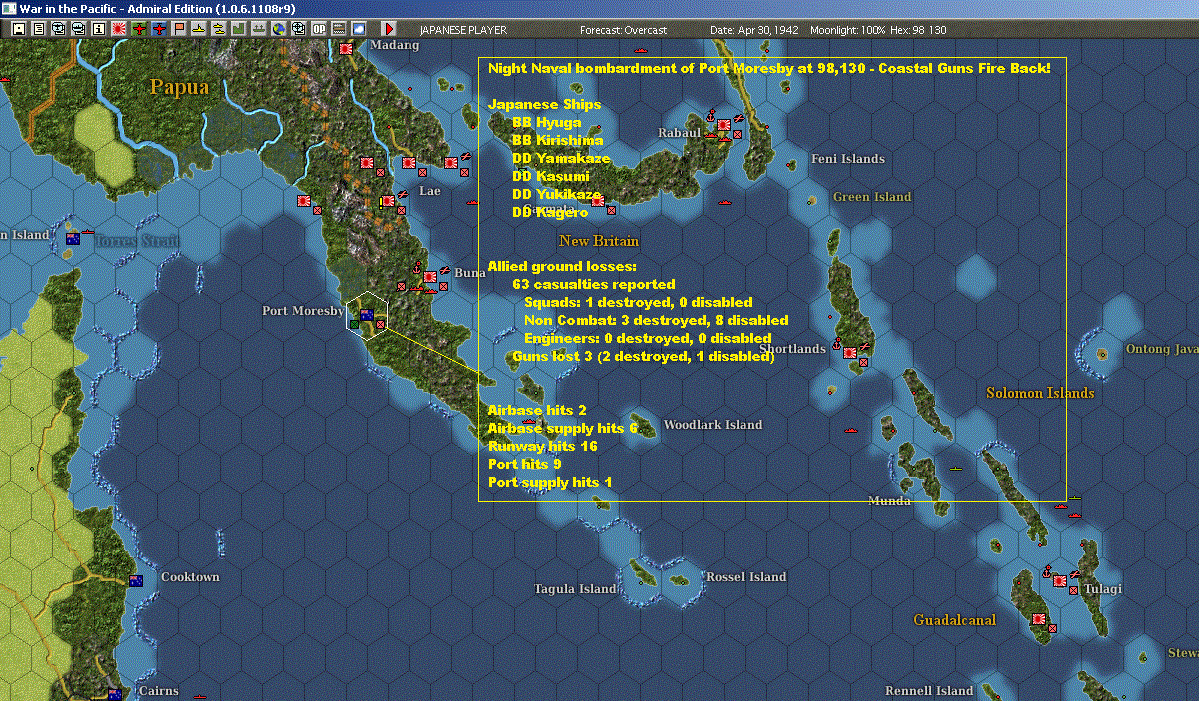Select the Japanese base flag near Madang

pos(346,49)
